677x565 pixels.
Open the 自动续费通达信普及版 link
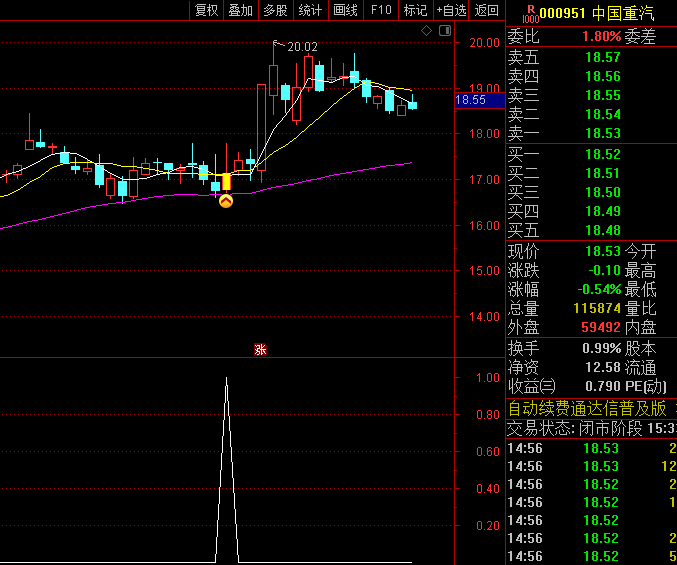587,409
